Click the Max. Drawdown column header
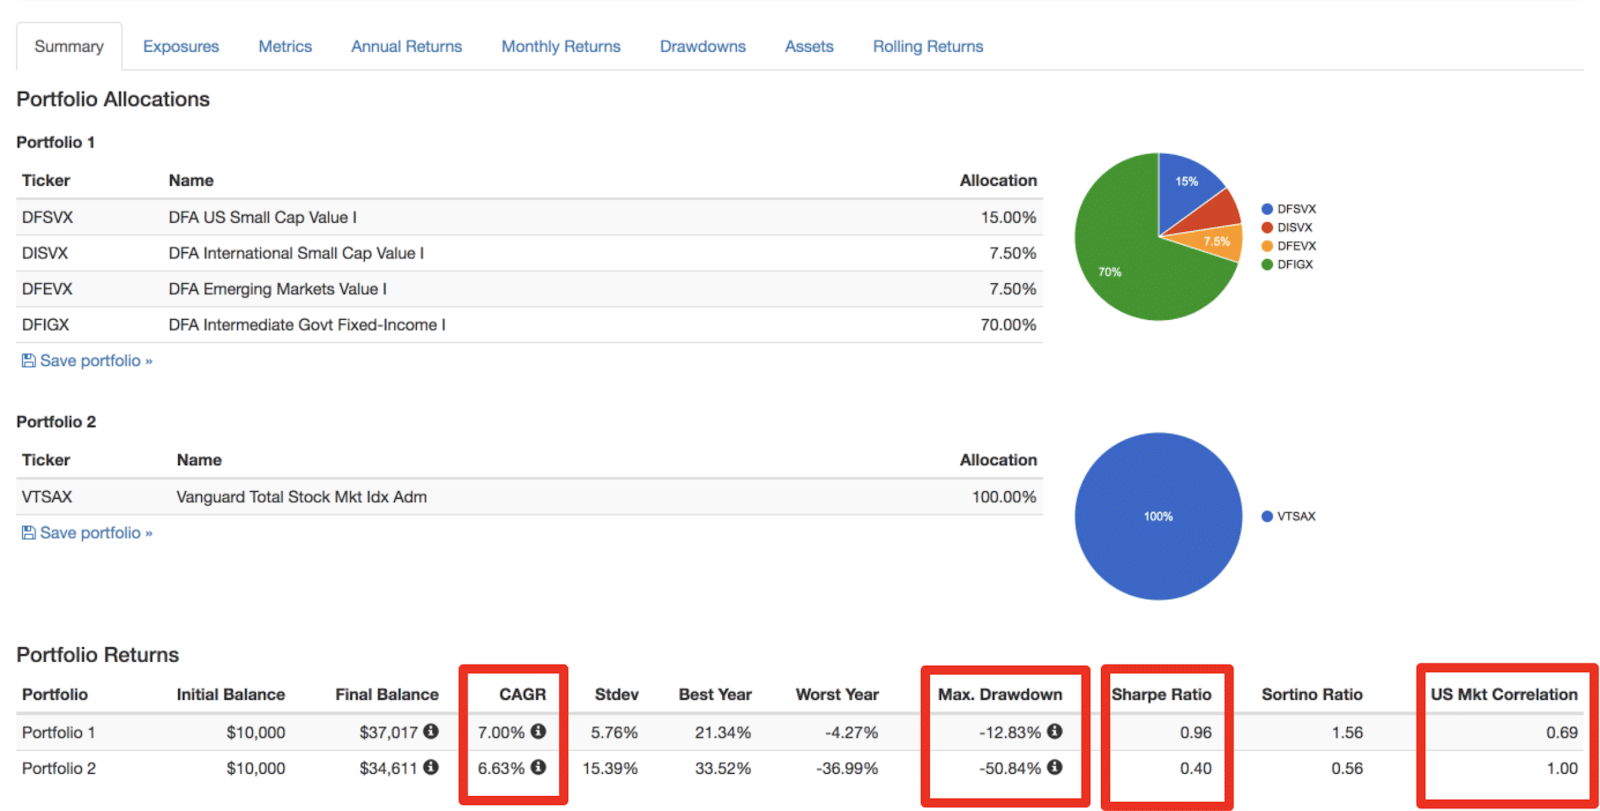Screen dimensions: 1600x811 [x=1000, y=694]
